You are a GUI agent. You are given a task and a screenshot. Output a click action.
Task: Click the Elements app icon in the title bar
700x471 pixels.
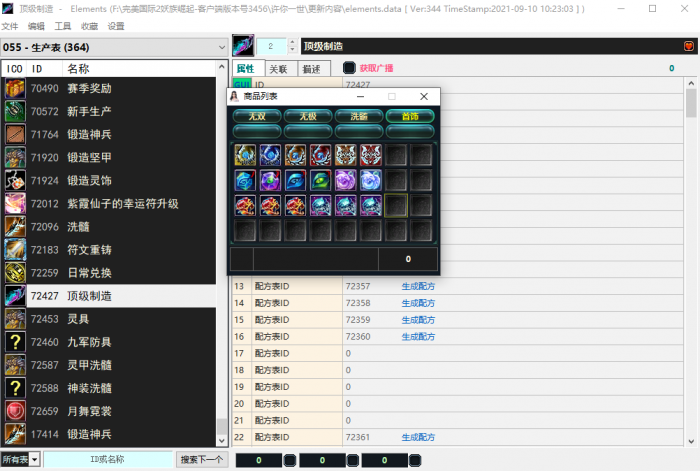tap(8, 8)
